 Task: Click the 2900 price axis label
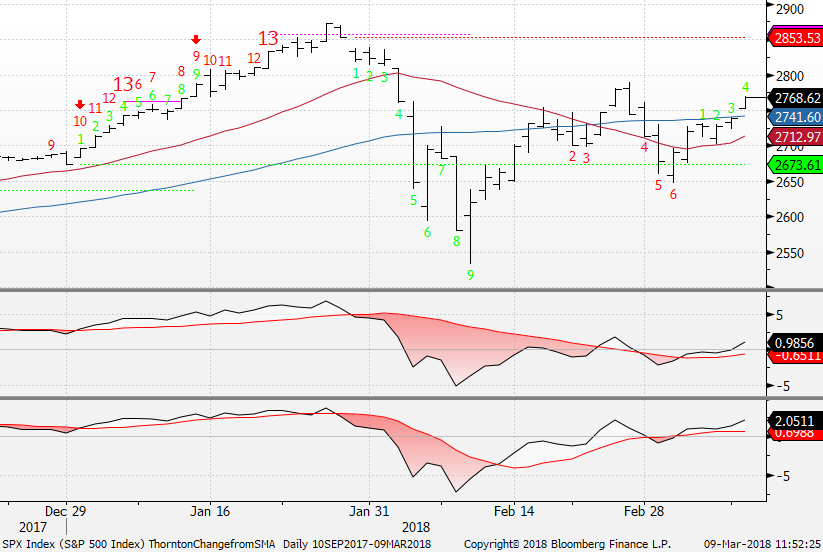coord(790,9)
